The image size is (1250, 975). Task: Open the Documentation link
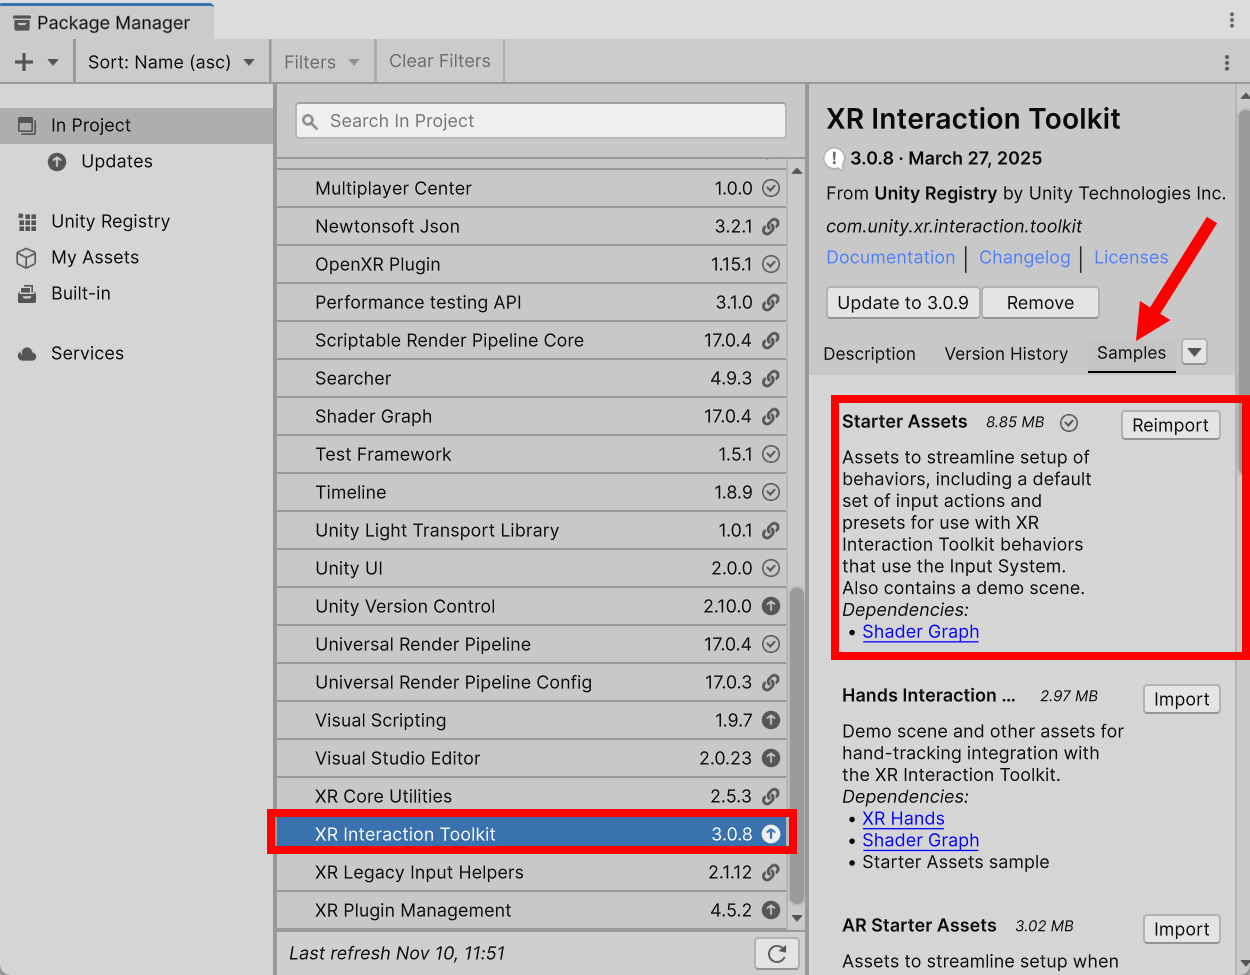[x=890, y=257]
